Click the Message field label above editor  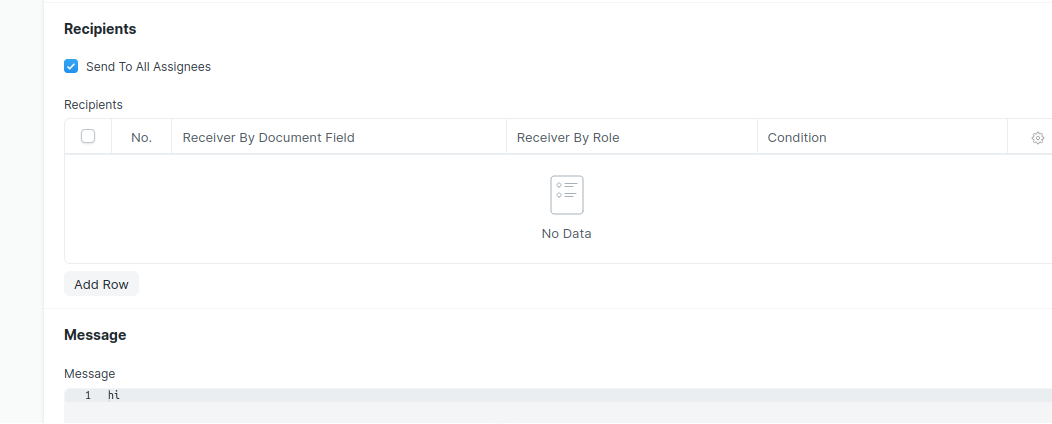coord(89,374)
